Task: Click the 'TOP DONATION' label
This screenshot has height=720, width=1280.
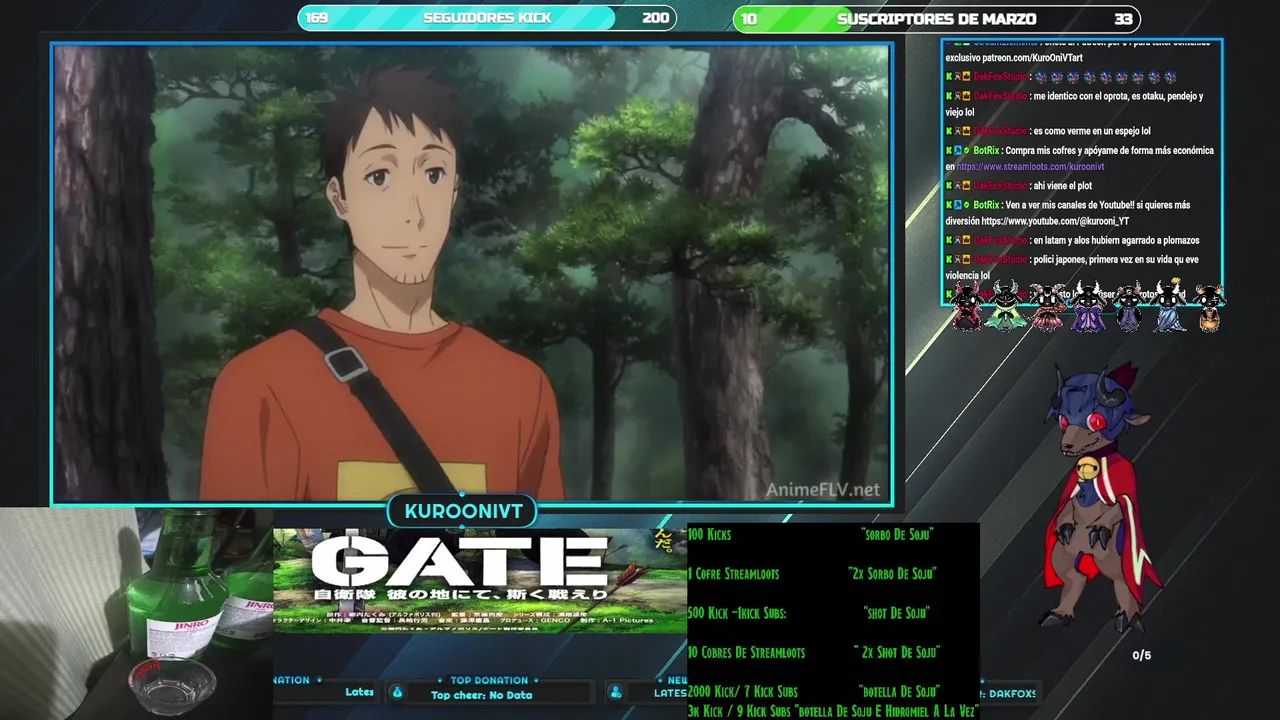Action: (x=489, y=680)
